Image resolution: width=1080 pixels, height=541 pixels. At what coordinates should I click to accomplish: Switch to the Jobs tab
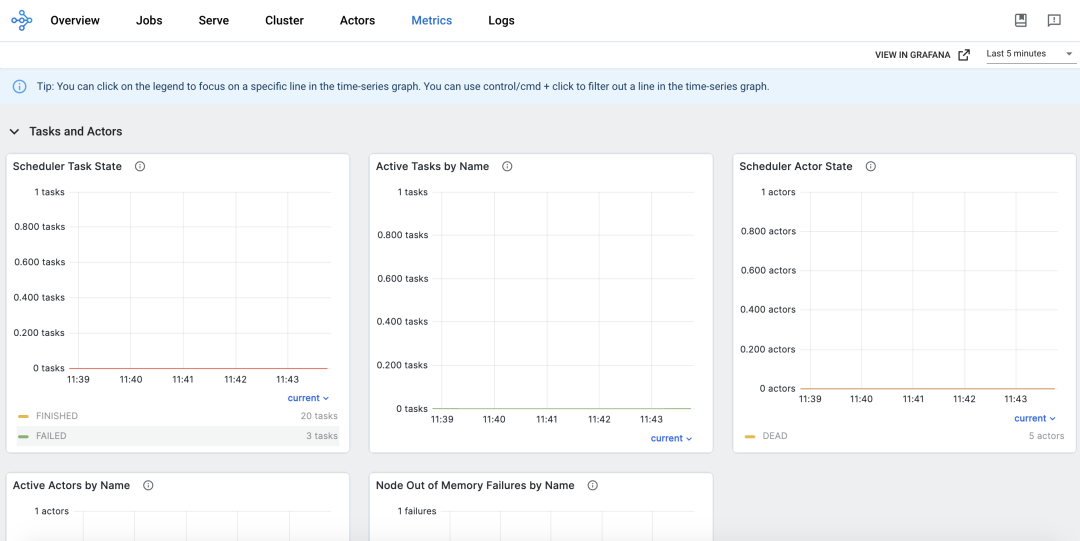(149, 21)
